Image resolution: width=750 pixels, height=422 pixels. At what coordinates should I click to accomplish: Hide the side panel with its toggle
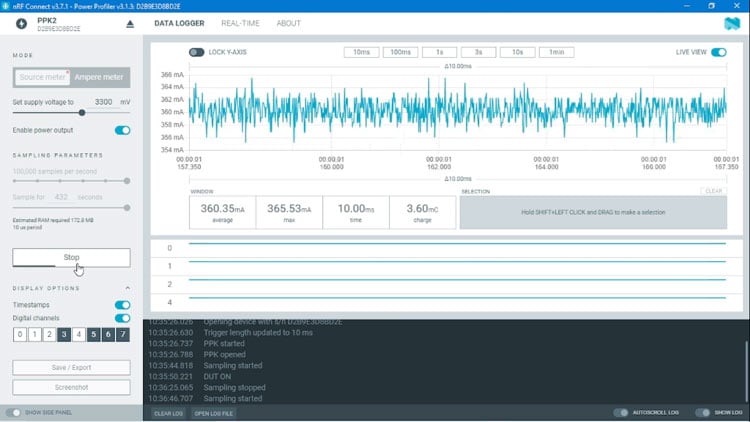(14, 412)
